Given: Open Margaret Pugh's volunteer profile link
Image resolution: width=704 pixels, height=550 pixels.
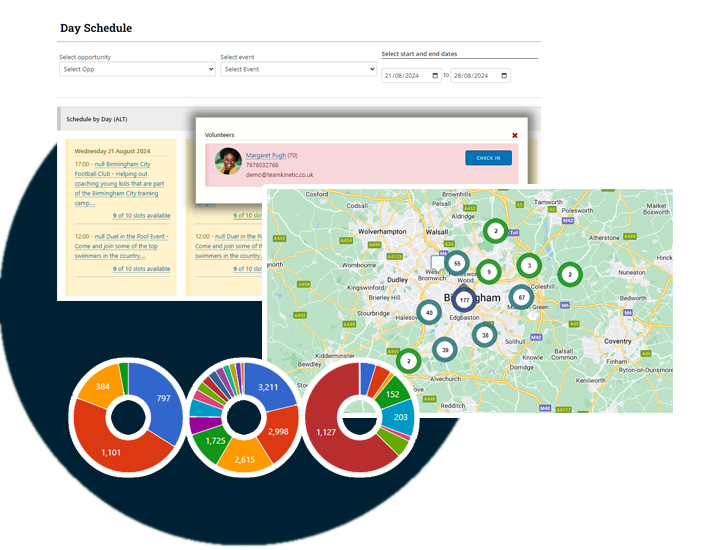Looking at the screenshot, I should coord(266,155).
